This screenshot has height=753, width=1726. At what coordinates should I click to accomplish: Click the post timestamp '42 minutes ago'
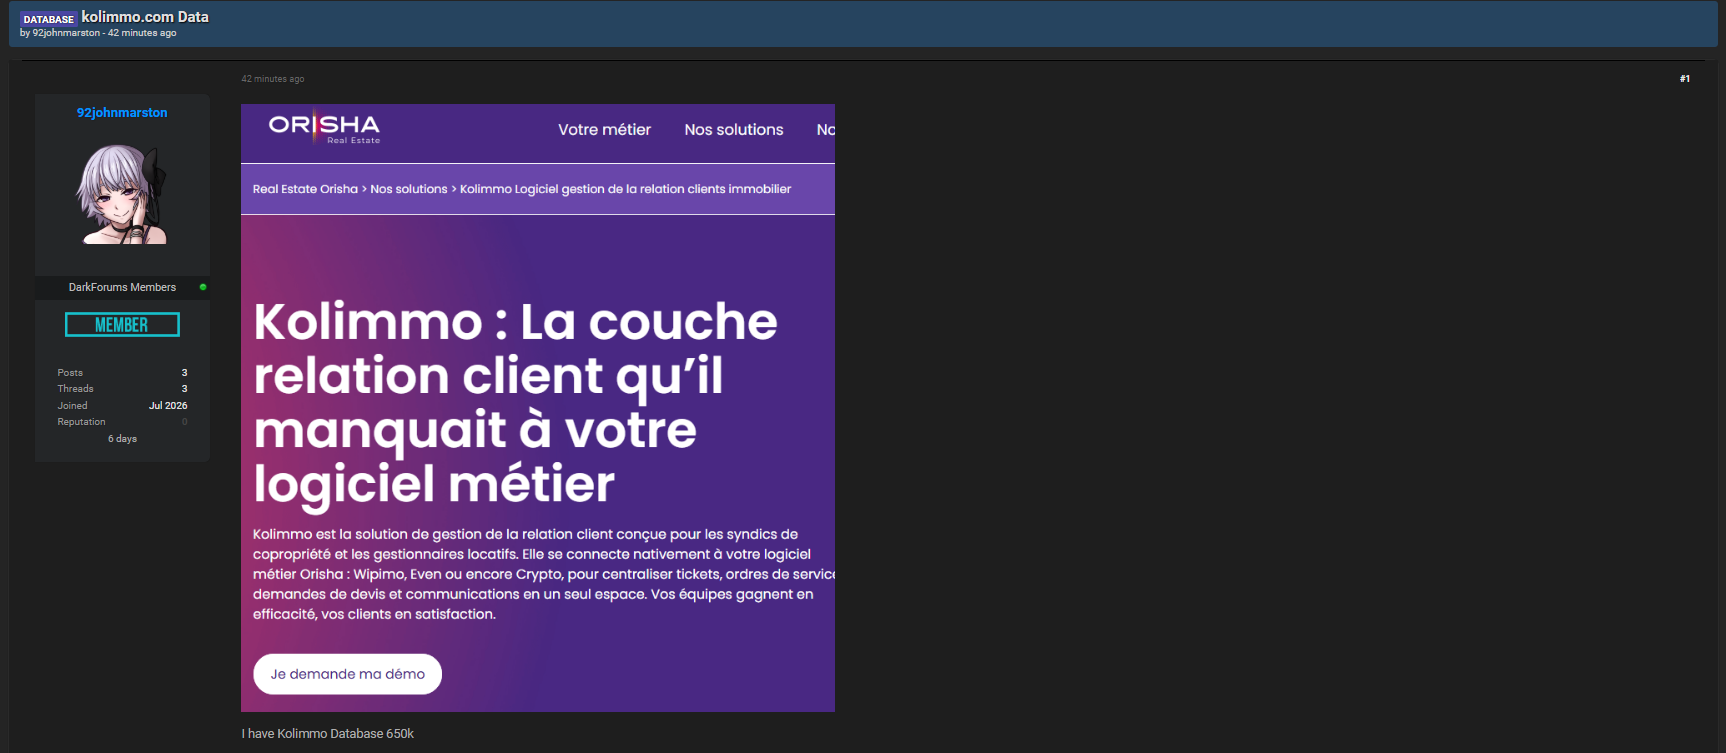coord(273,79)
